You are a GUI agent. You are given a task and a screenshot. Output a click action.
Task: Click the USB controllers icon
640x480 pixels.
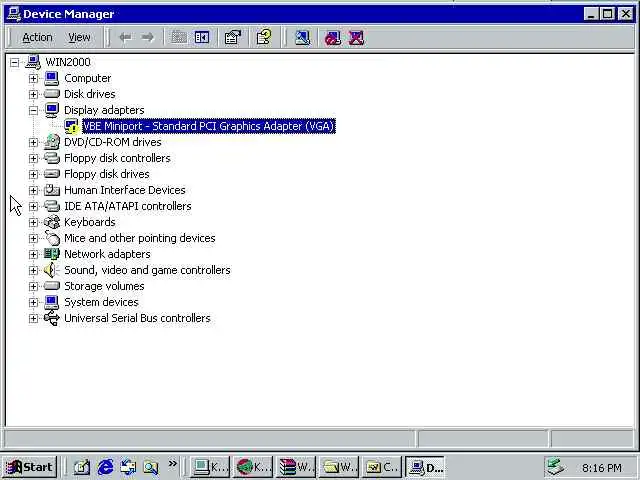(52, 318)
